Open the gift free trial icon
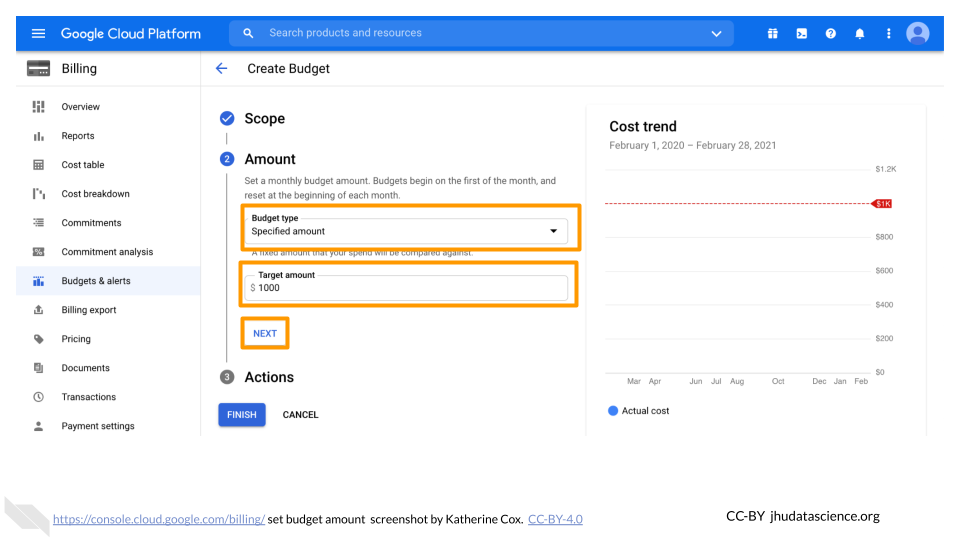The image size is (960, 540). click(x=773, y=34)
